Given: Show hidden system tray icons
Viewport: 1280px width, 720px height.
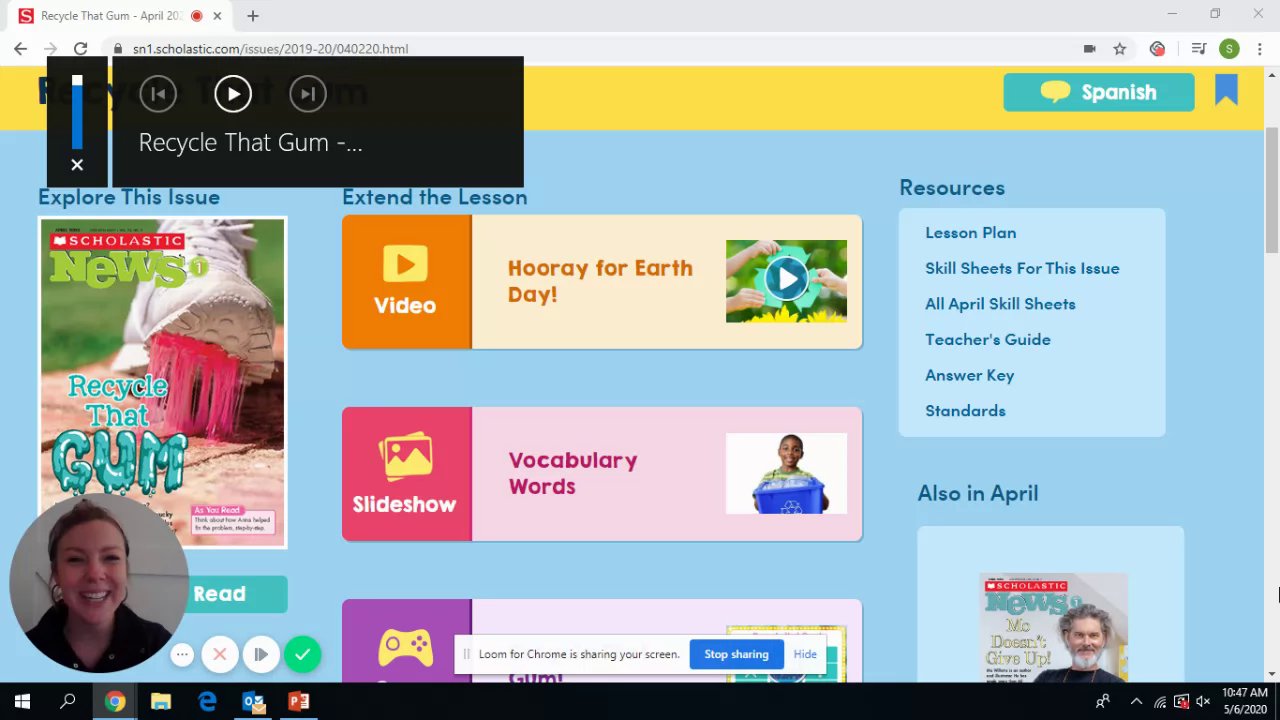Looking at the screenshot, I should click(1136, 702).
